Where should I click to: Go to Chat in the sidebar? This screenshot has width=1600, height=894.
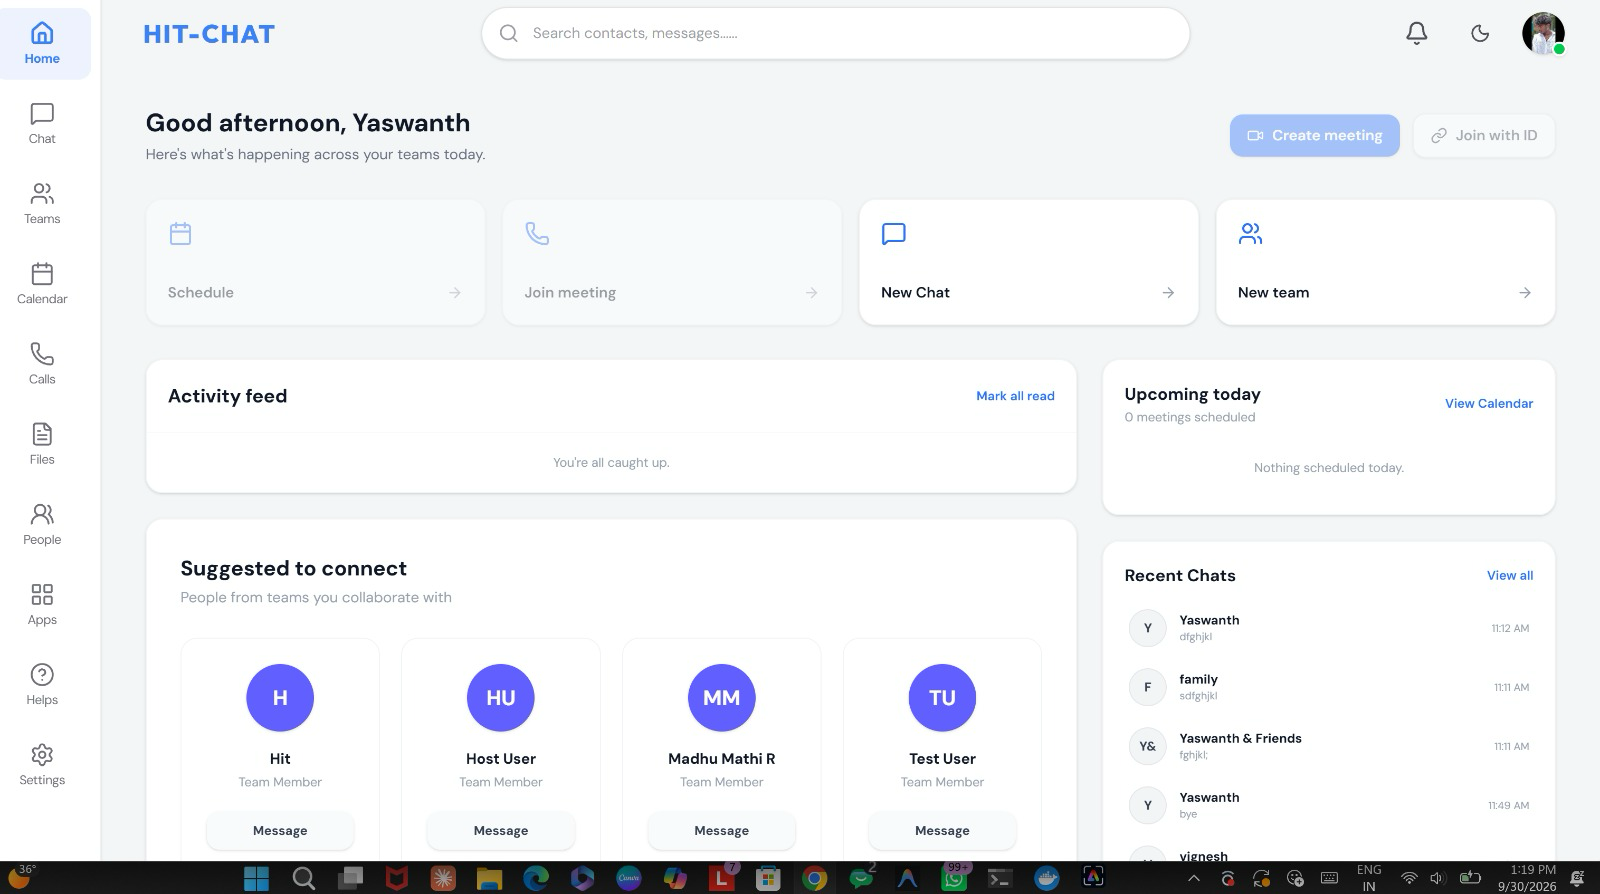(x=42, y=124)
